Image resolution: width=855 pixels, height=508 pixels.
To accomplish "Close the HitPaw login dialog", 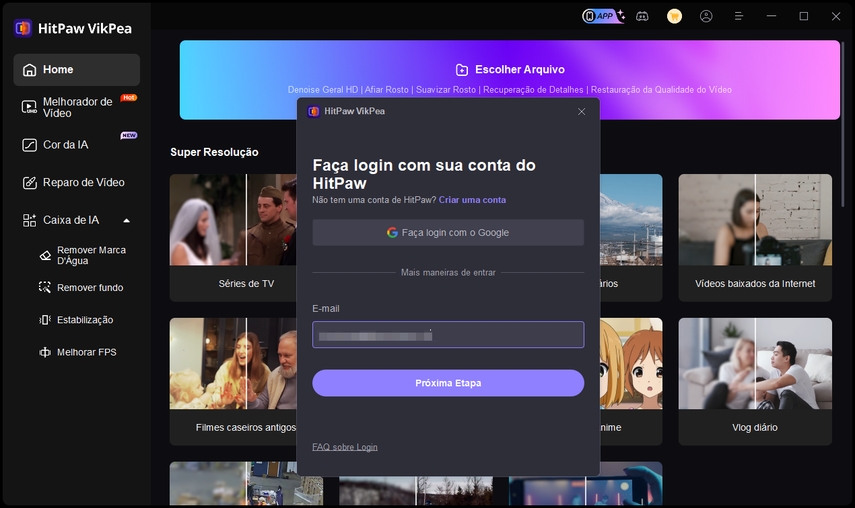I will [582, 112].
